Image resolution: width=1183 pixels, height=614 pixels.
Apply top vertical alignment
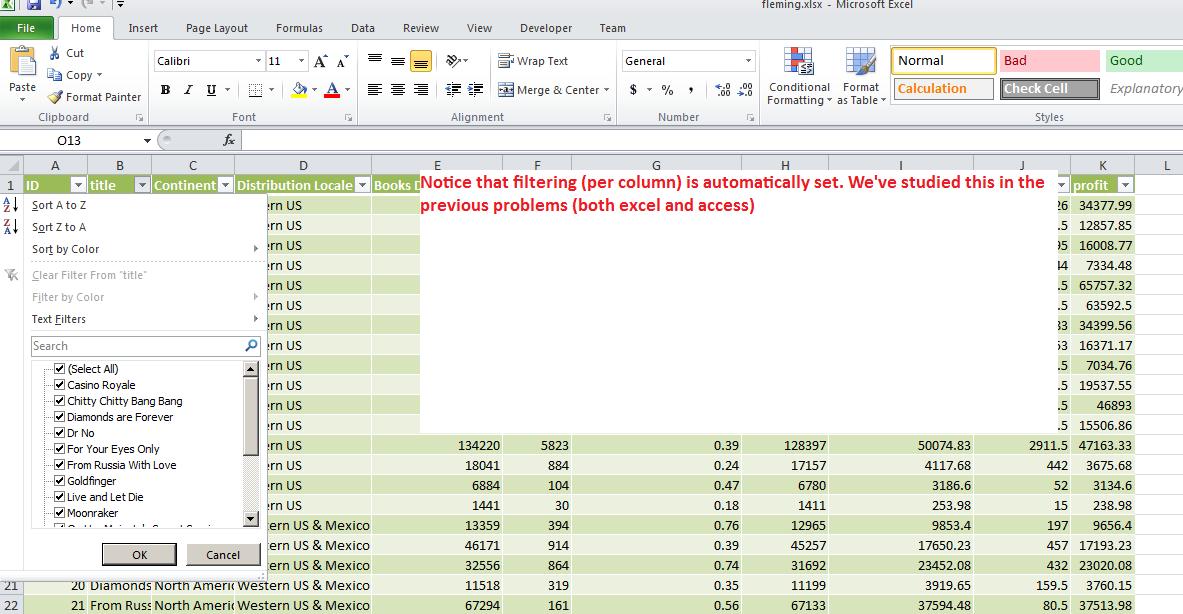click(374, 60)
